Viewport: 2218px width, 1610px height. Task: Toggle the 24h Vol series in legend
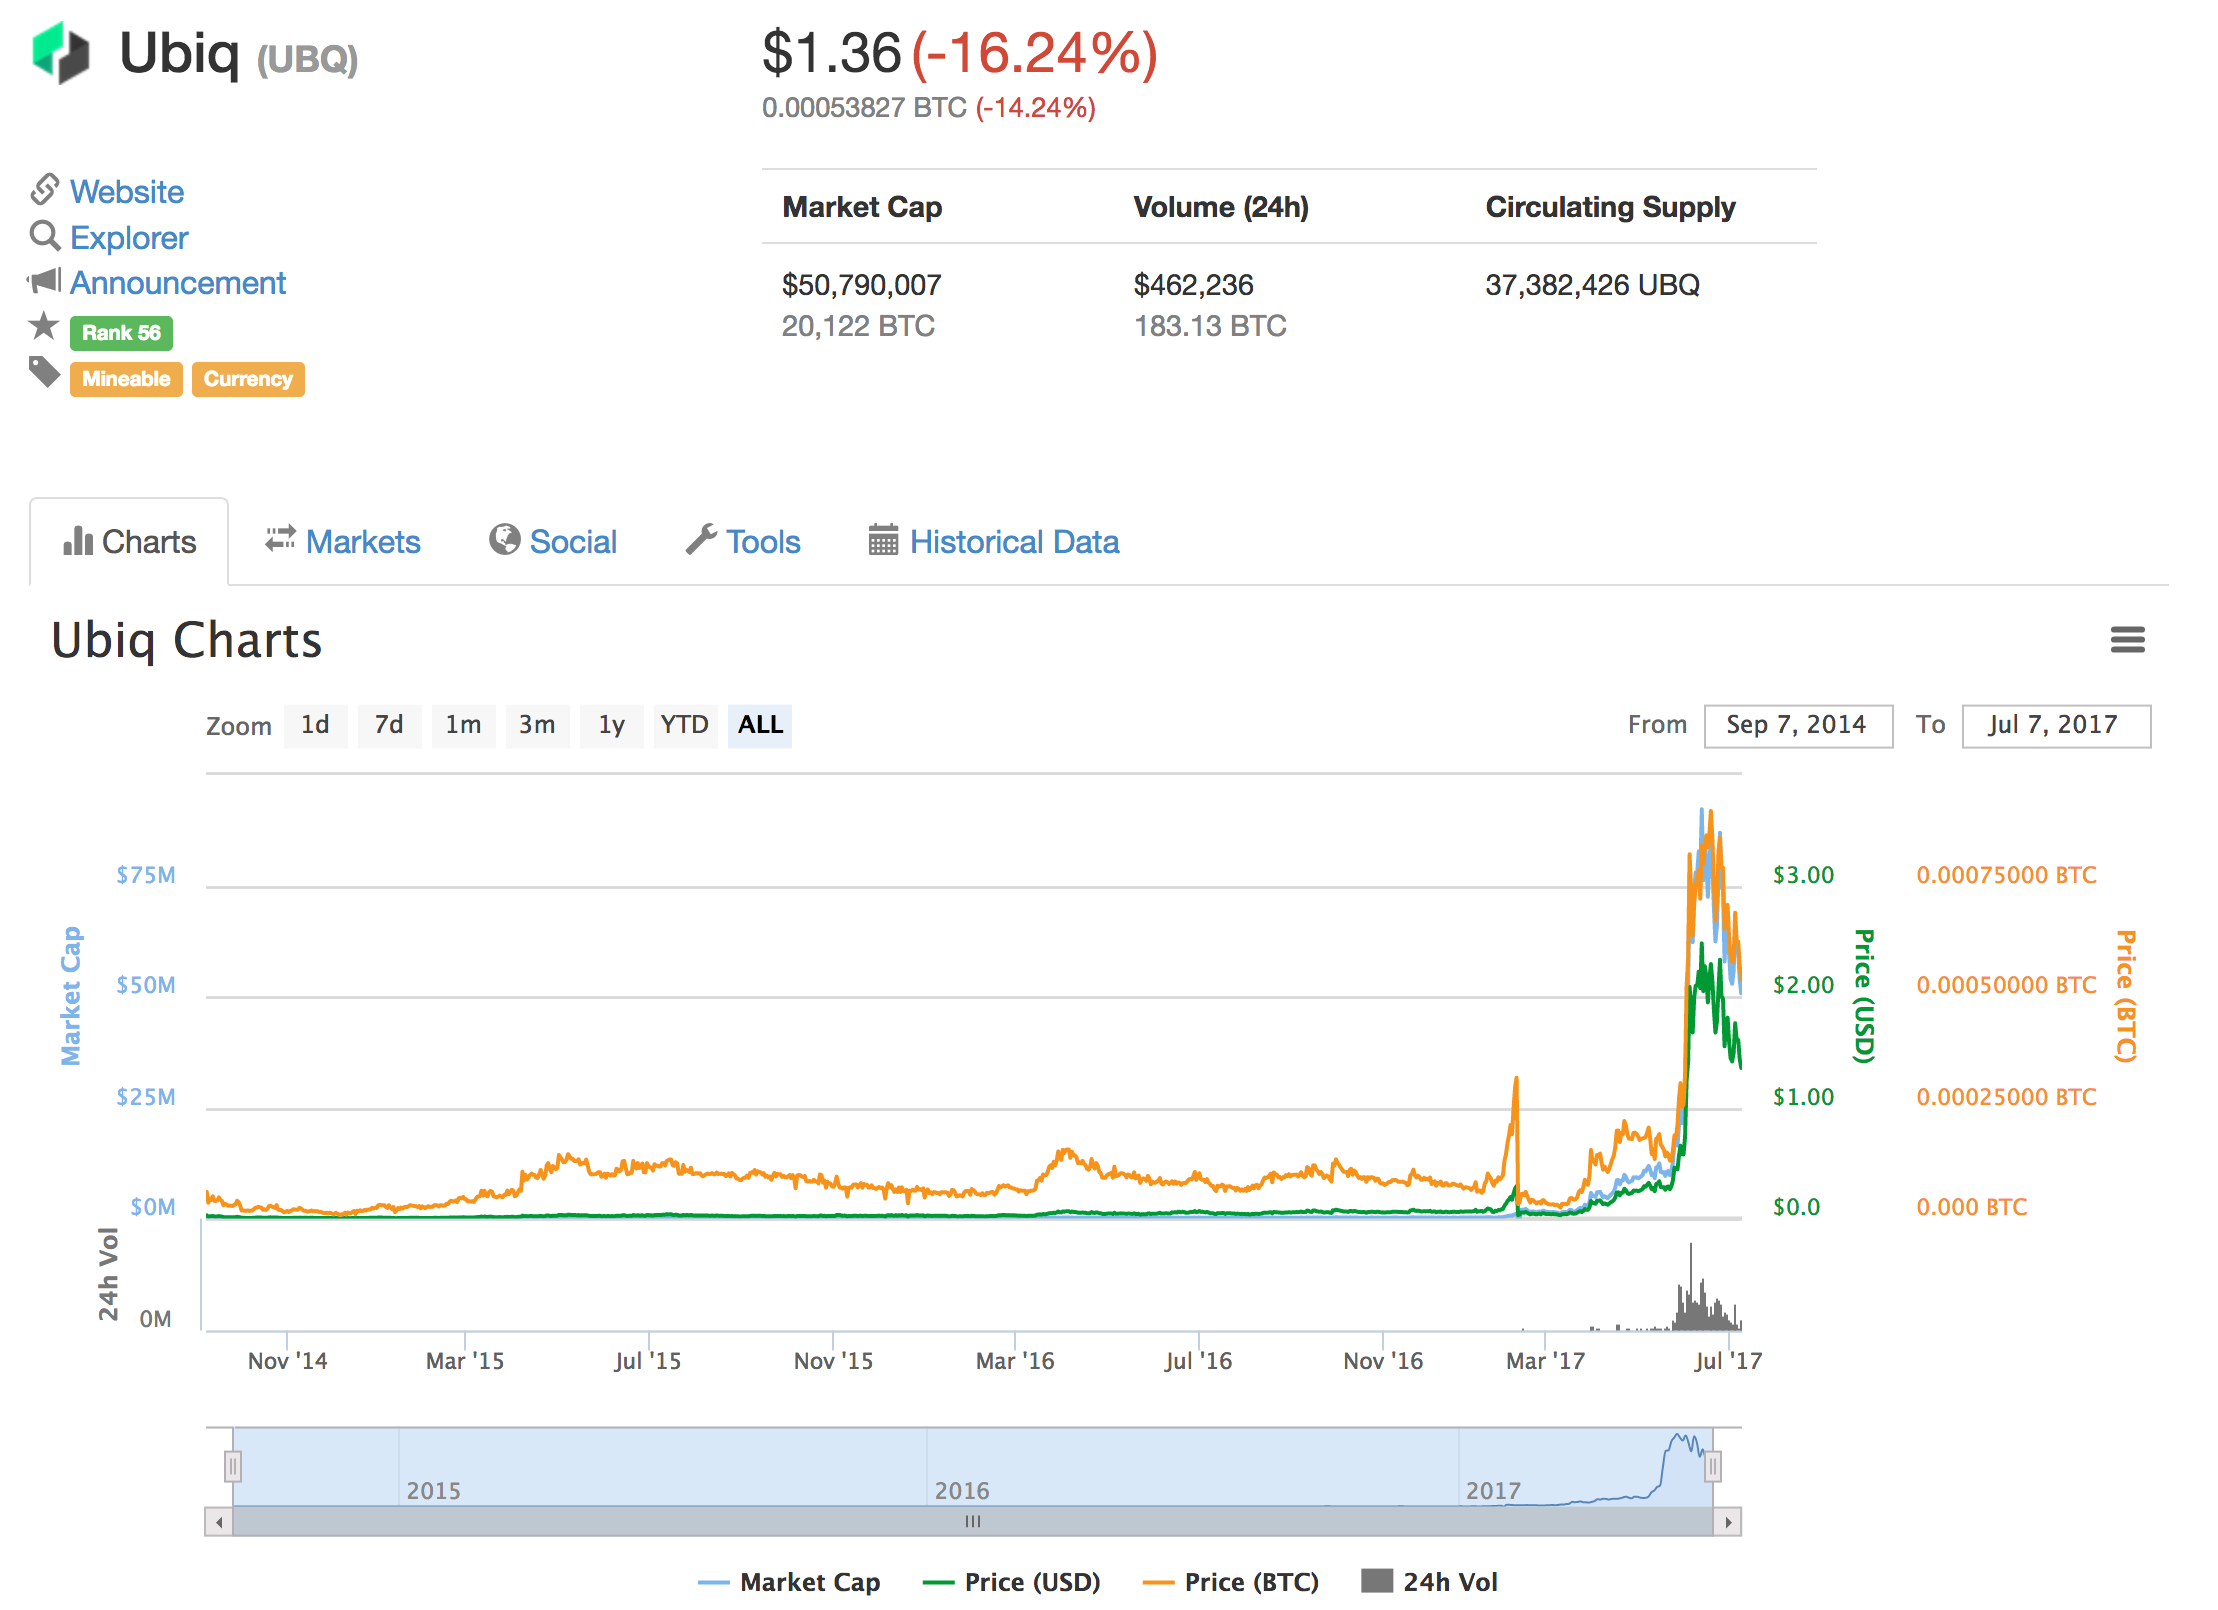[1430, 1582]
